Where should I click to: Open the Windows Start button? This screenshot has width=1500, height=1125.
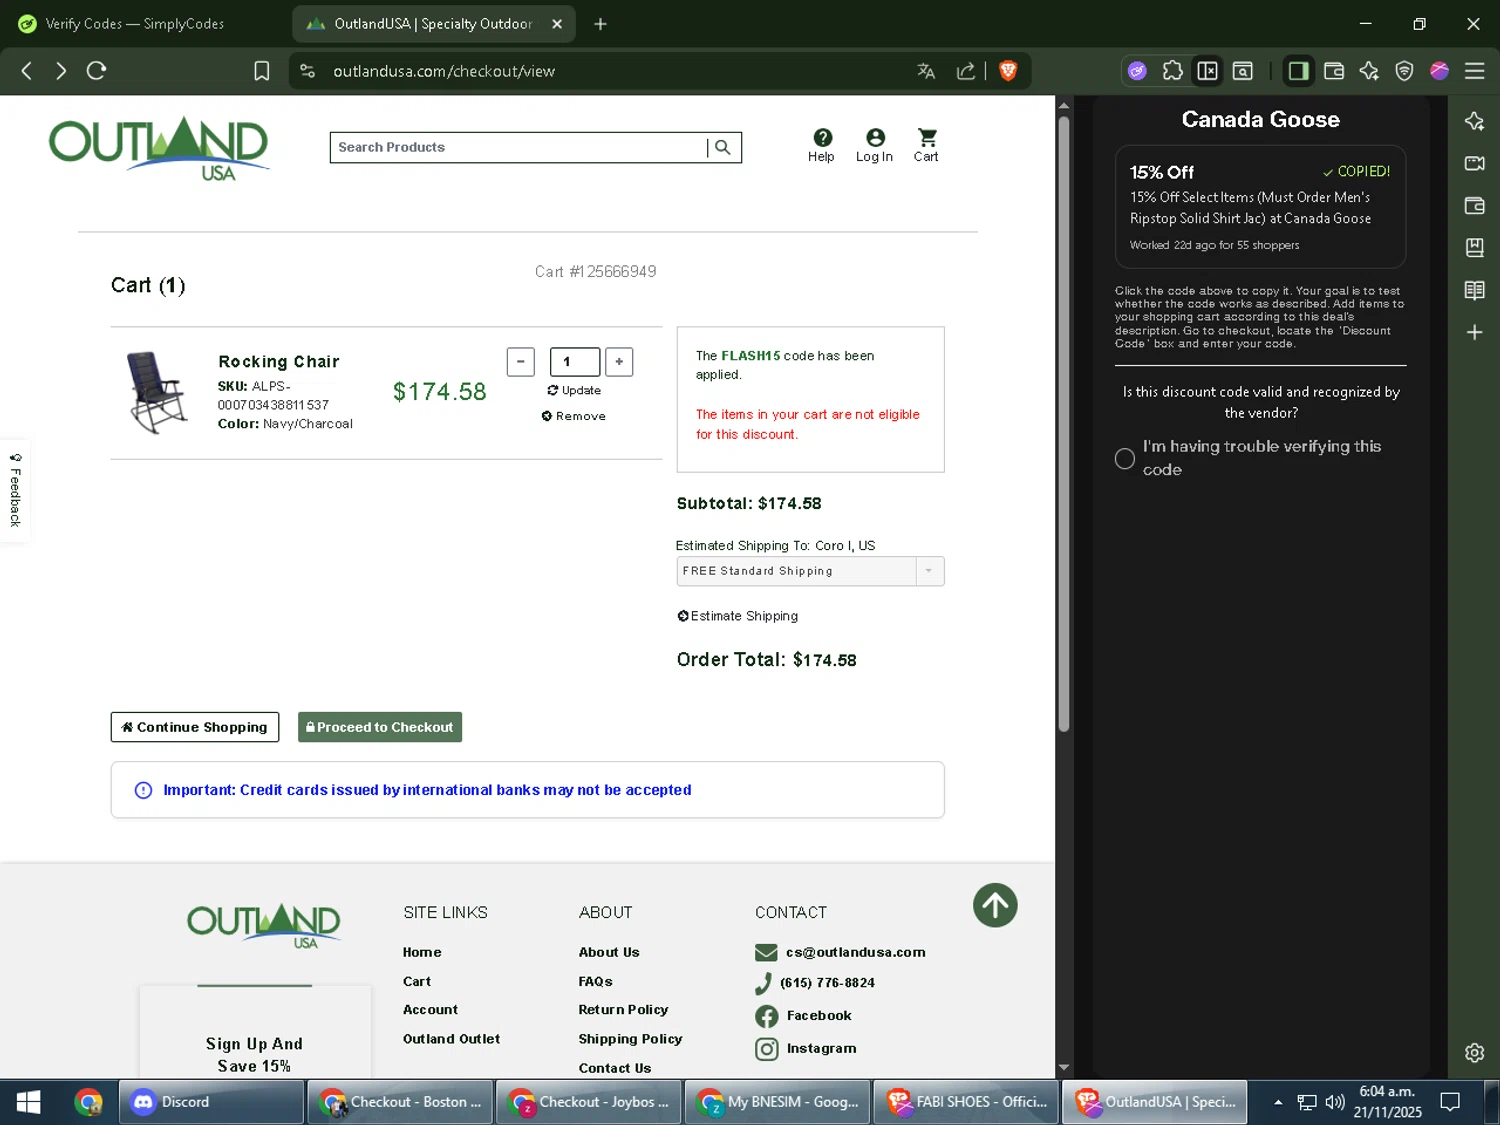coord(29,1102)
